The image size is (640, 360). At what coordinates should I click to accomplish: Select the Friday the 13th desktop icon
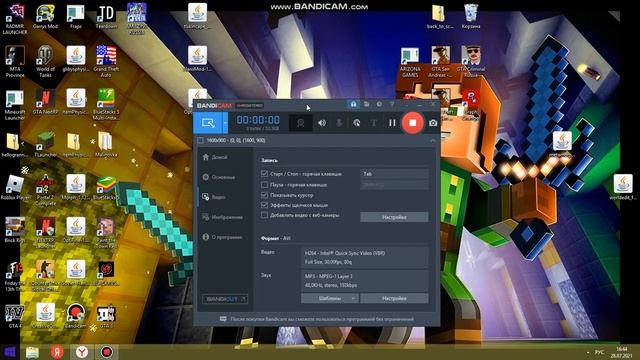15,276
